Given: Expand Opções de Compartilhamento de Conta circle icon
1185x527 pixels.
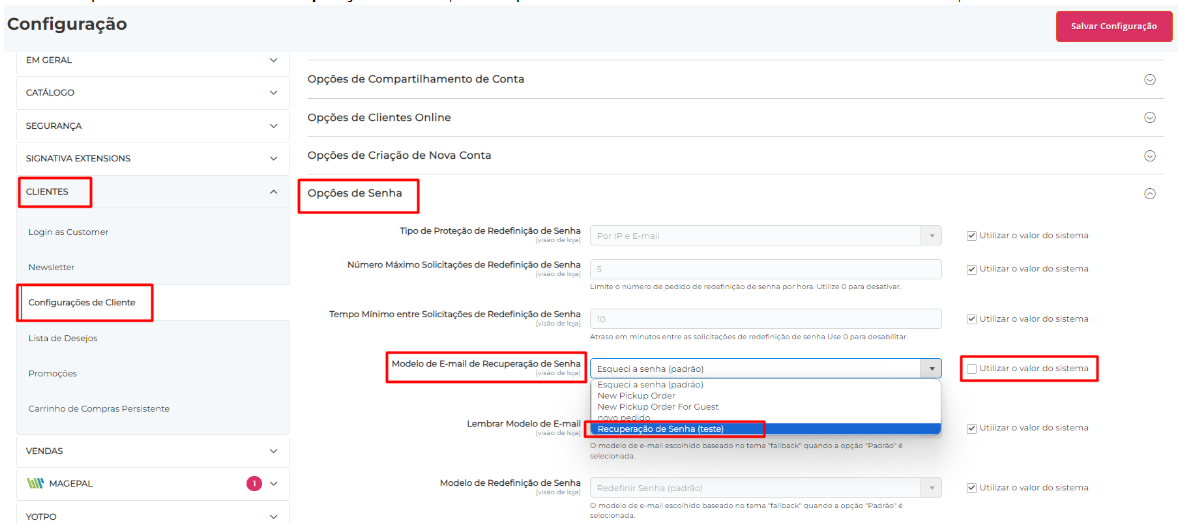Looking at the screenshot, I should (1150, 79).
